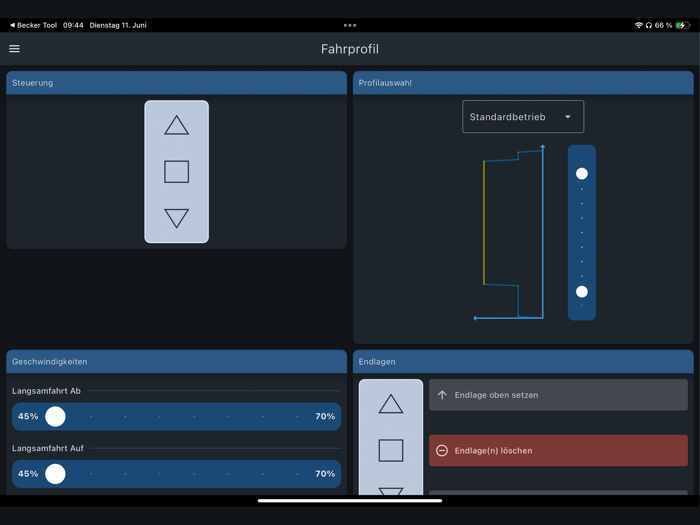Click the Langsamfahrt Auf slider handle
The height and width of the screenshot is (525, 700).
click(55, 474)
